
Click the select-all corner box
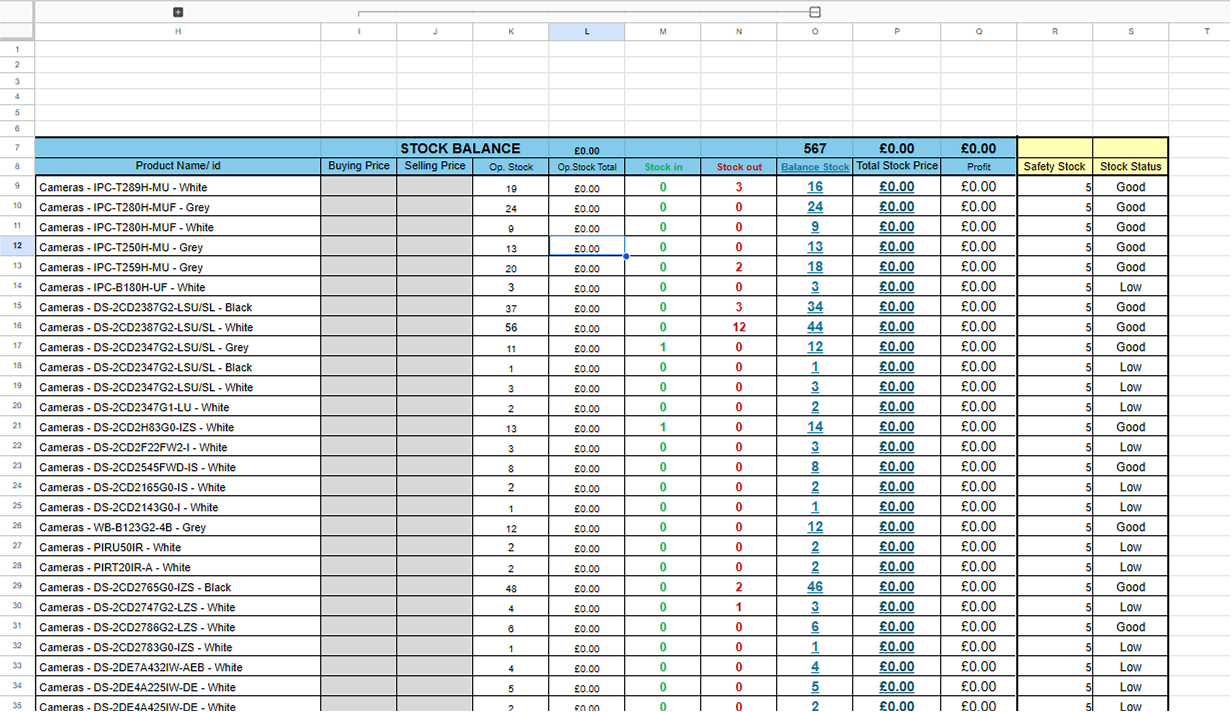(17, 31)
